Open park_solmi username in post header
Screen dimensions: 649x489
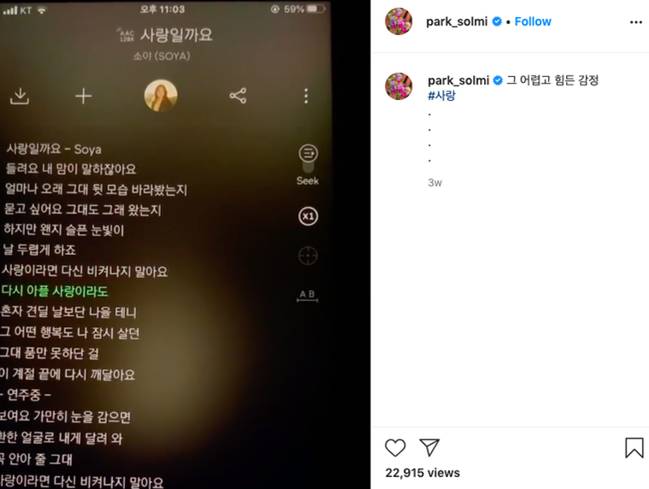click(457, 22)
